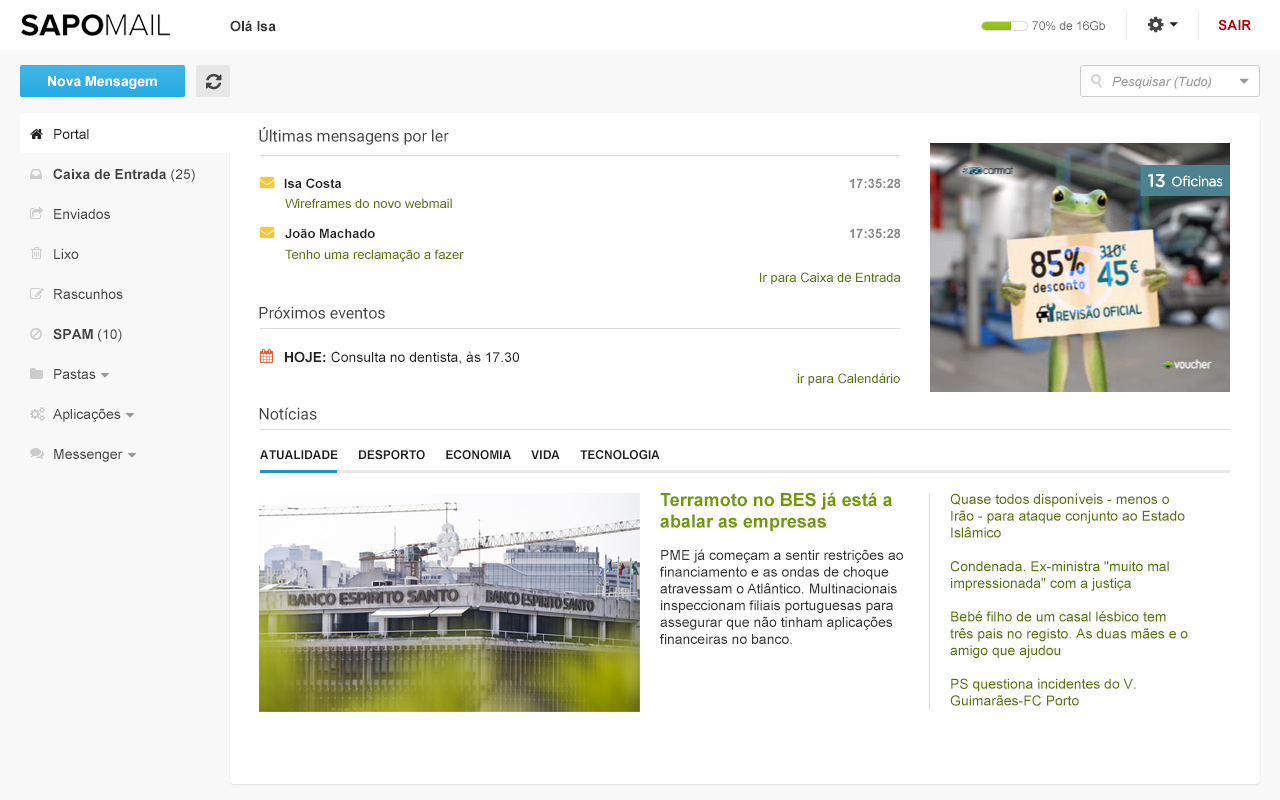Open headline Terramoto no BES
This screenshot has width=1280, height=800.
776,510
